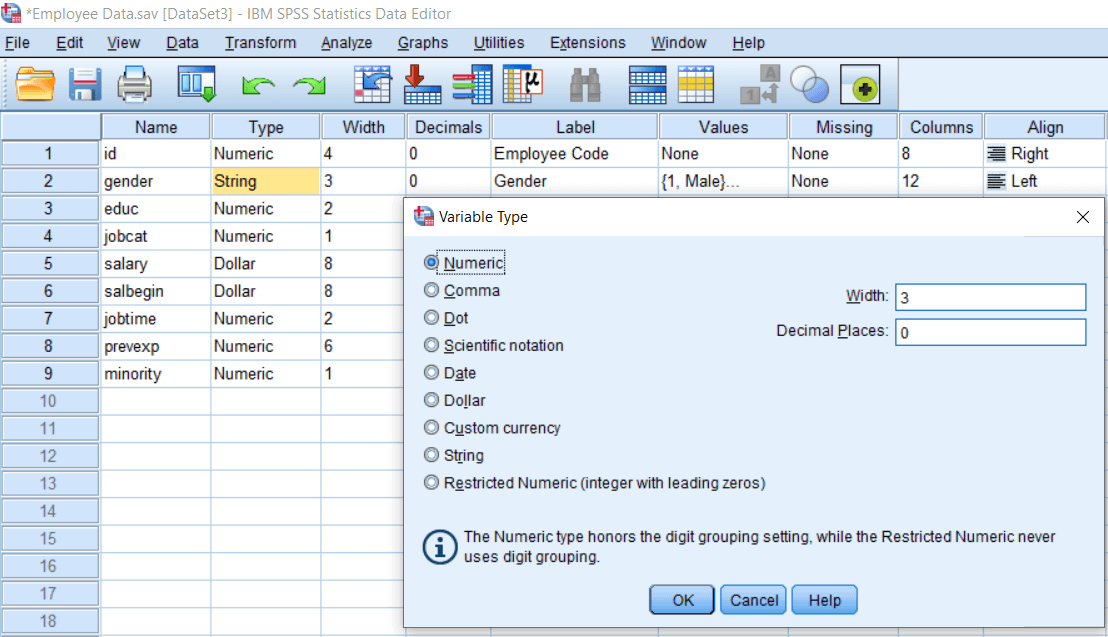Open the Variables info icon

(x=472, y=84)
